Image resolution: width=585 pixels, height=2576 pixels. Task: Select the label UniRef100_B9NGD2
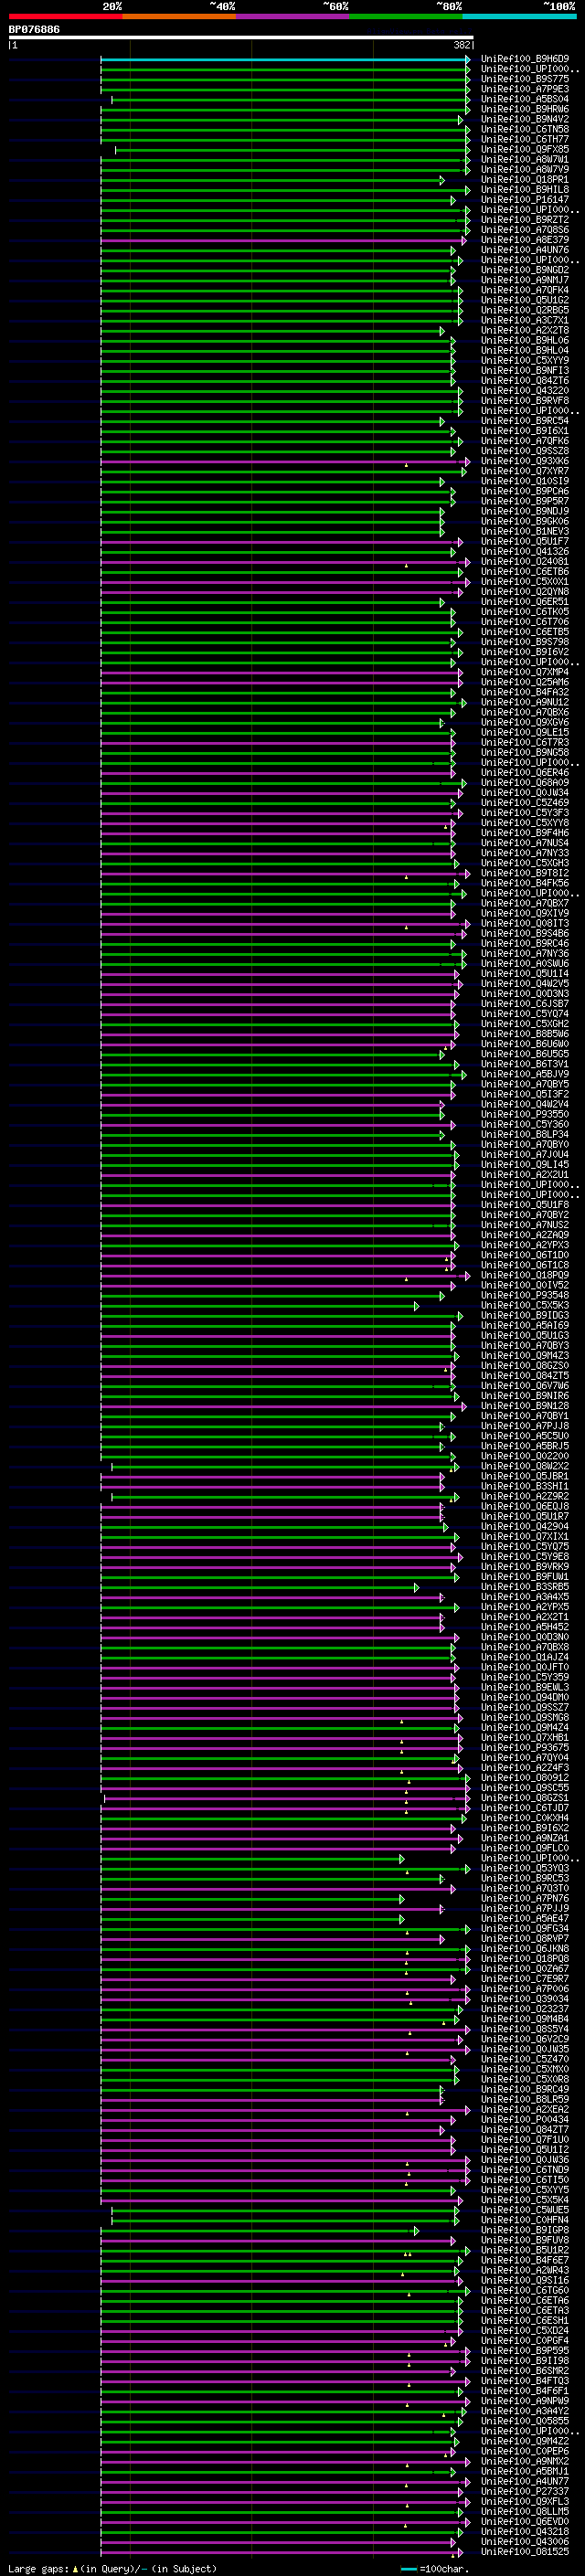525,270
